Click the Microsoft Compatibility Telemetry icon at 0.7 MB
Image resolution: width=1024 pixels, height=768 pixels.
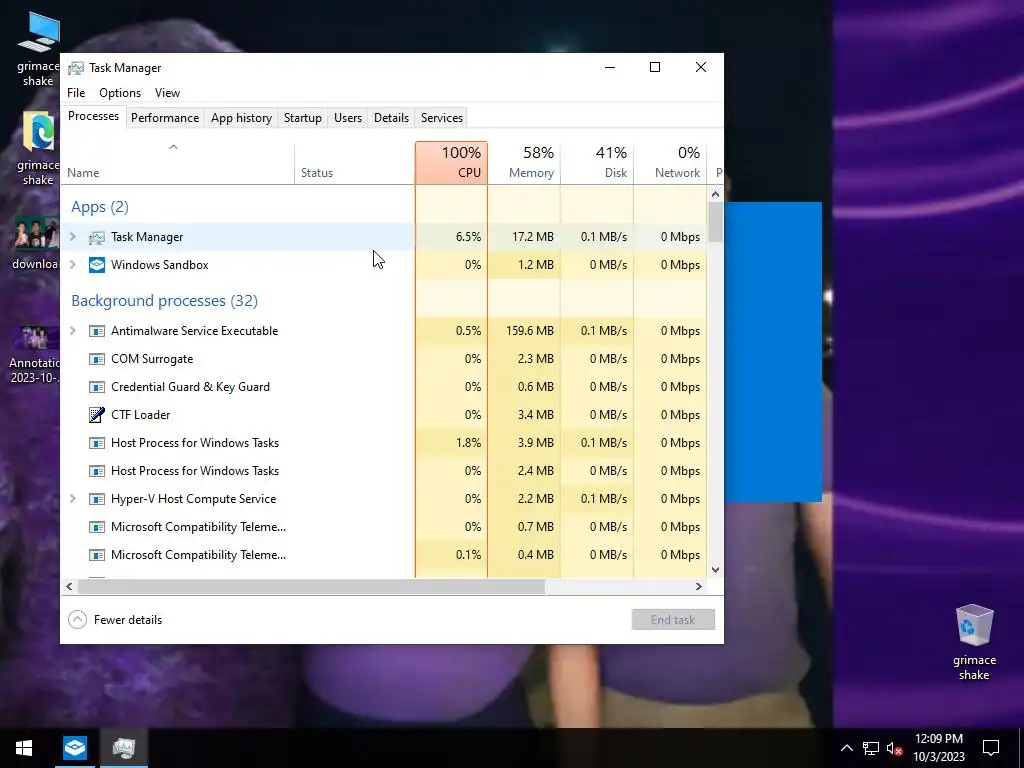[x=97, y=527]
